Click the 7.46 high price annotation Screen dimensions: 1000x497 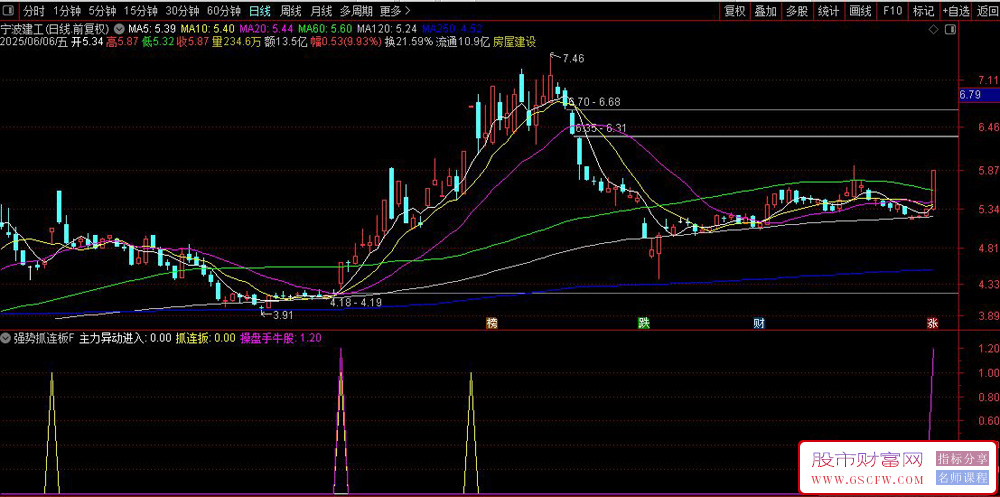(573, 58)
